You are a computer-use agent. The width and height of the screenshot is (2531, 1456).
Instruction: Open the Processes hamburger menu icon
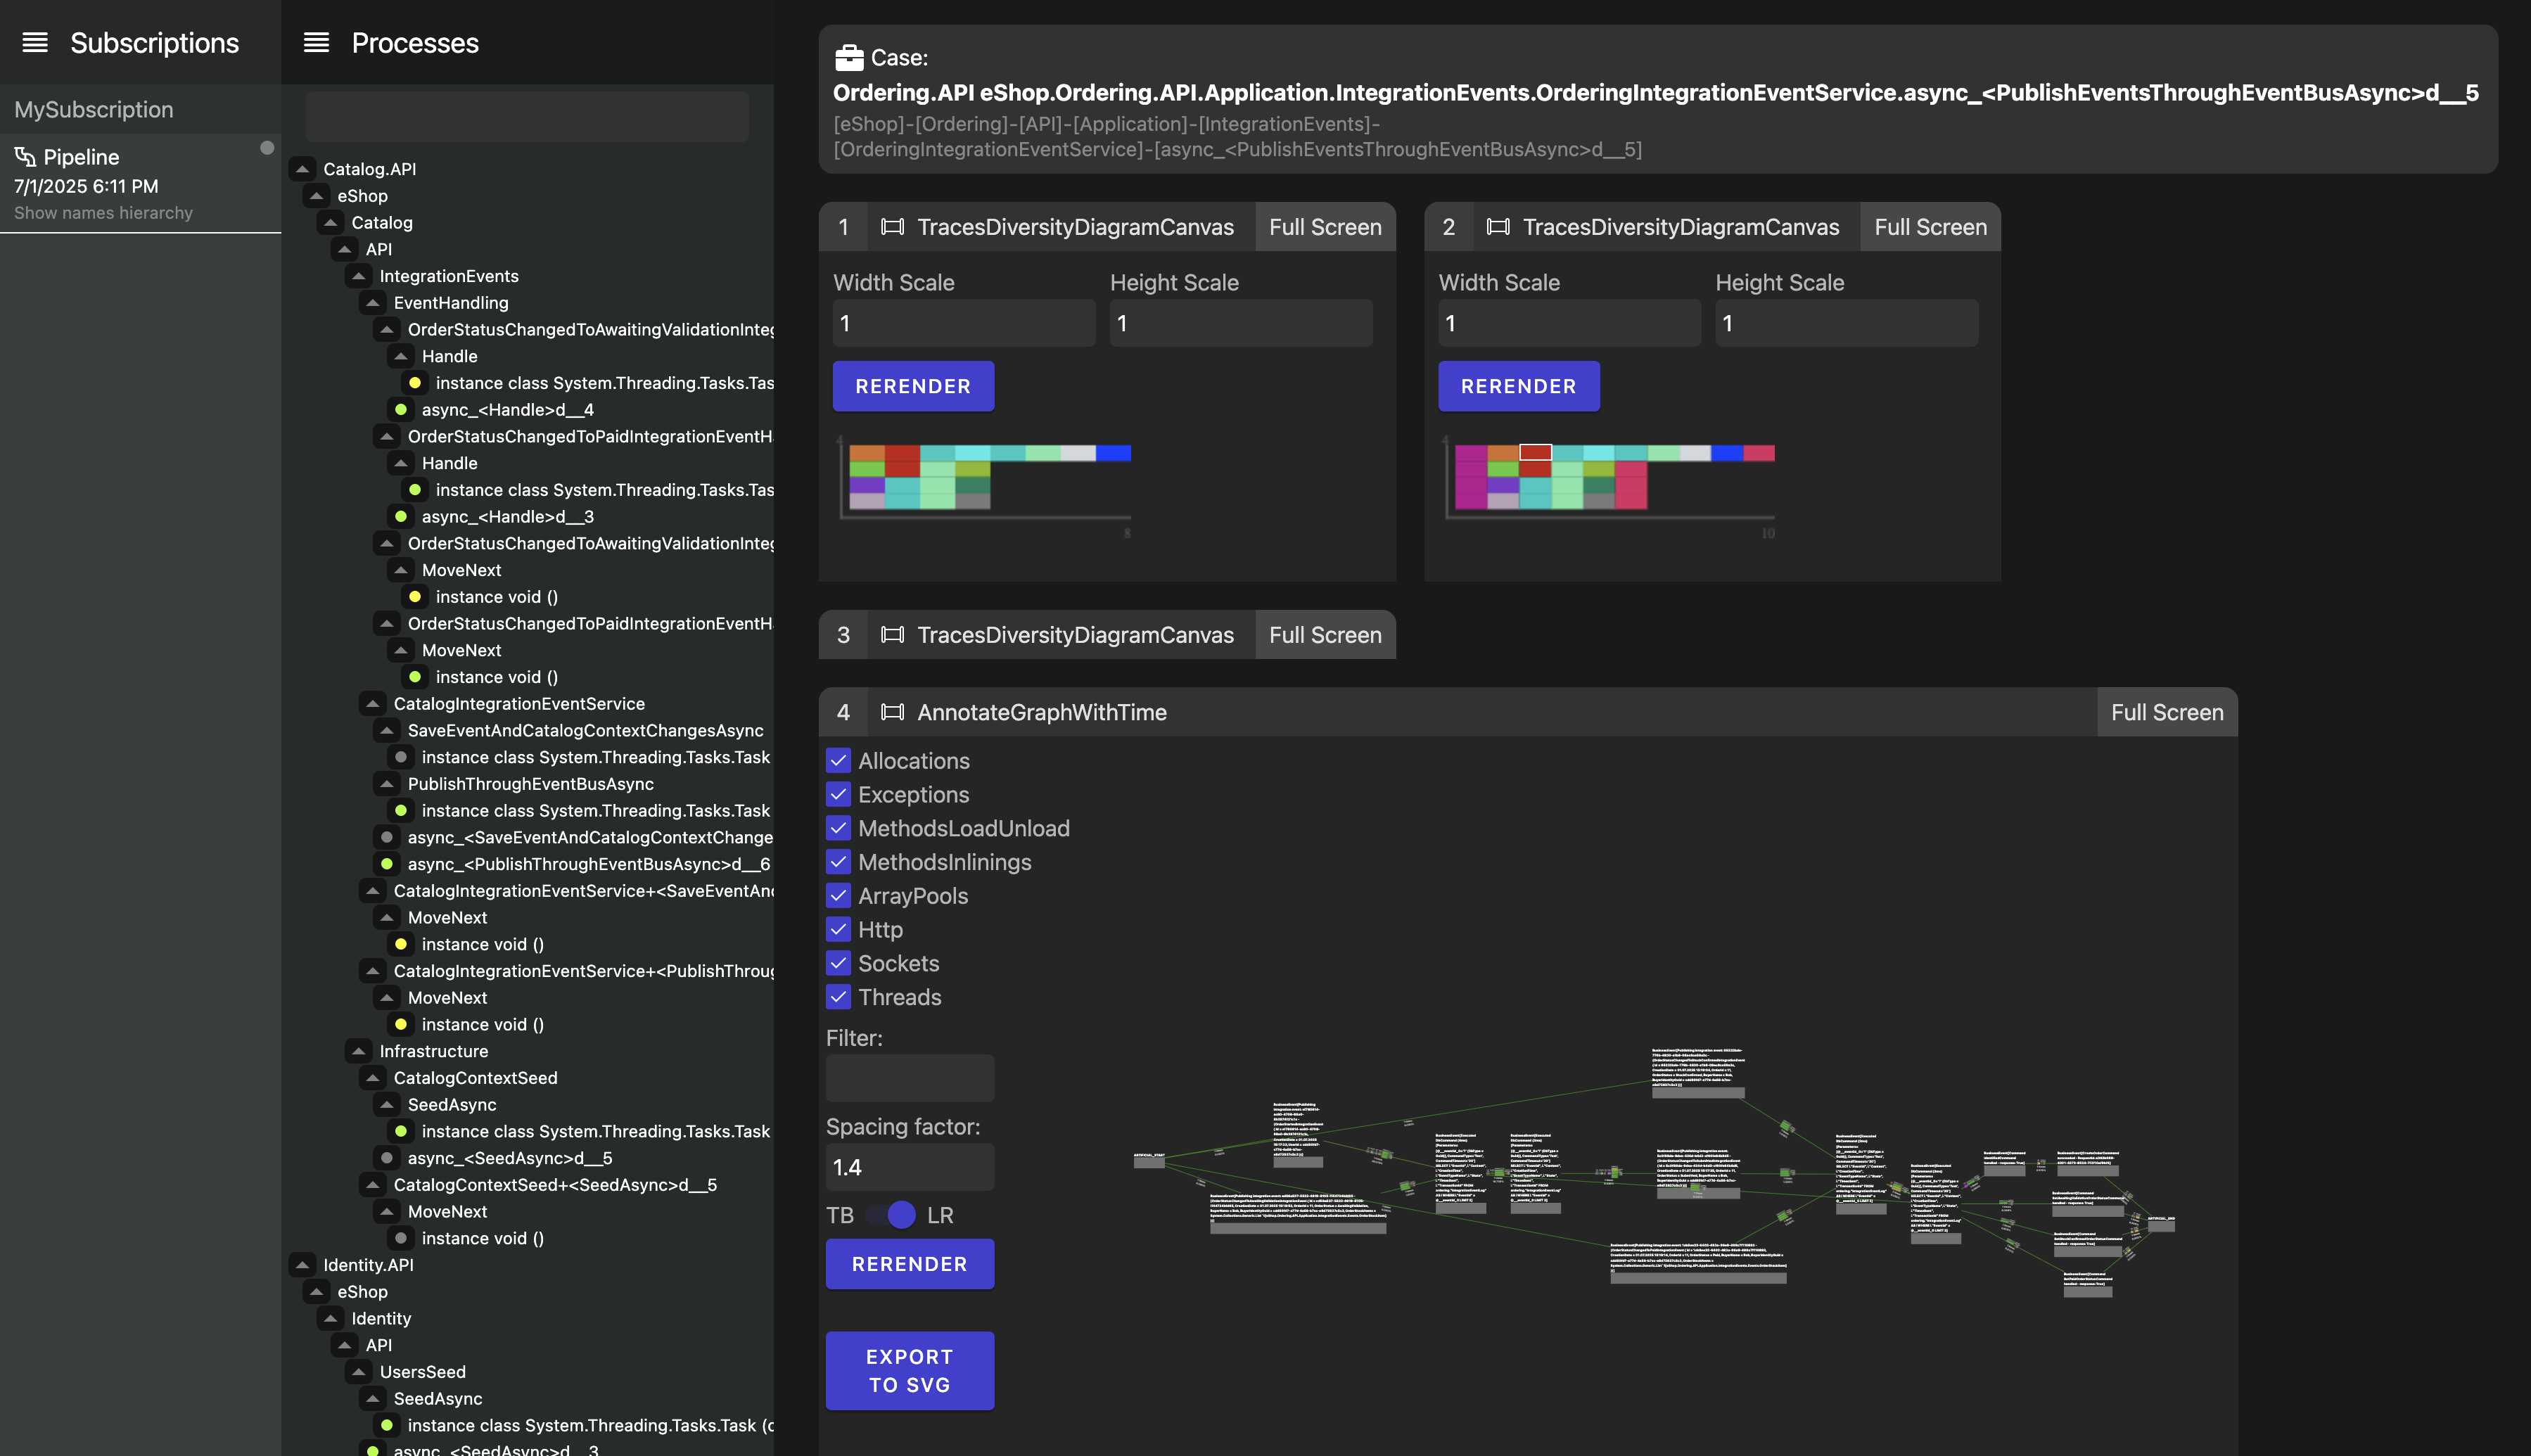click(x=316, y=42)
